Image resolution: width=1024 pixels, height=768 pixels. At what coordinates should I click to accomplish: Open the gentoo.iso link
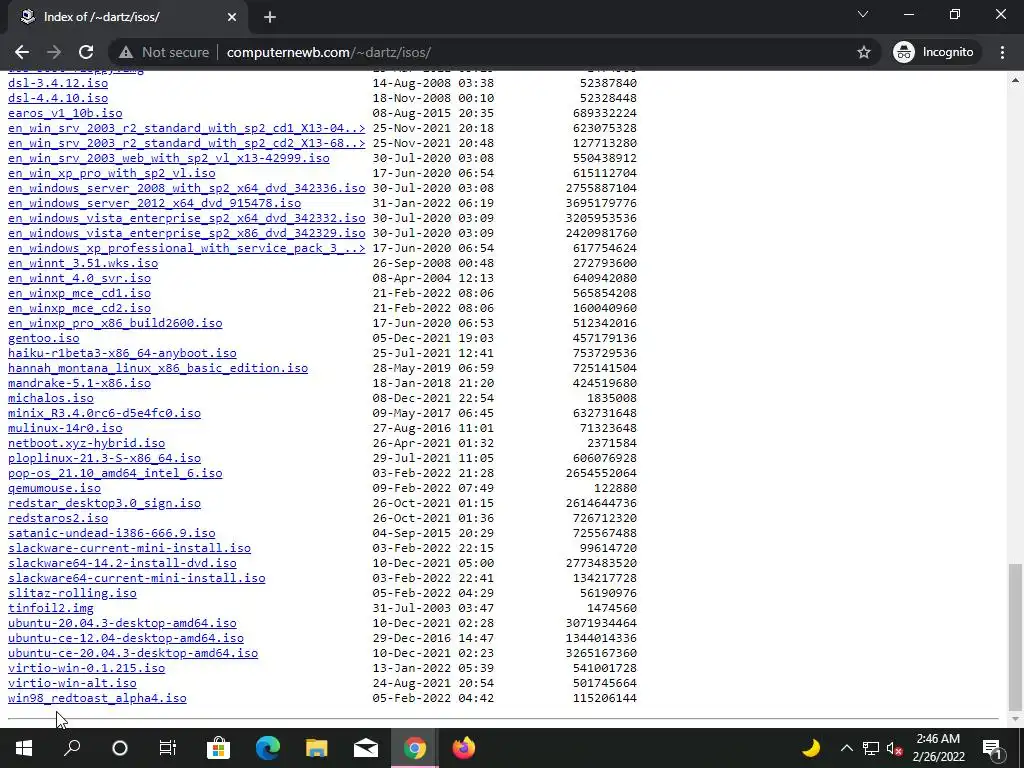point(44,338)
